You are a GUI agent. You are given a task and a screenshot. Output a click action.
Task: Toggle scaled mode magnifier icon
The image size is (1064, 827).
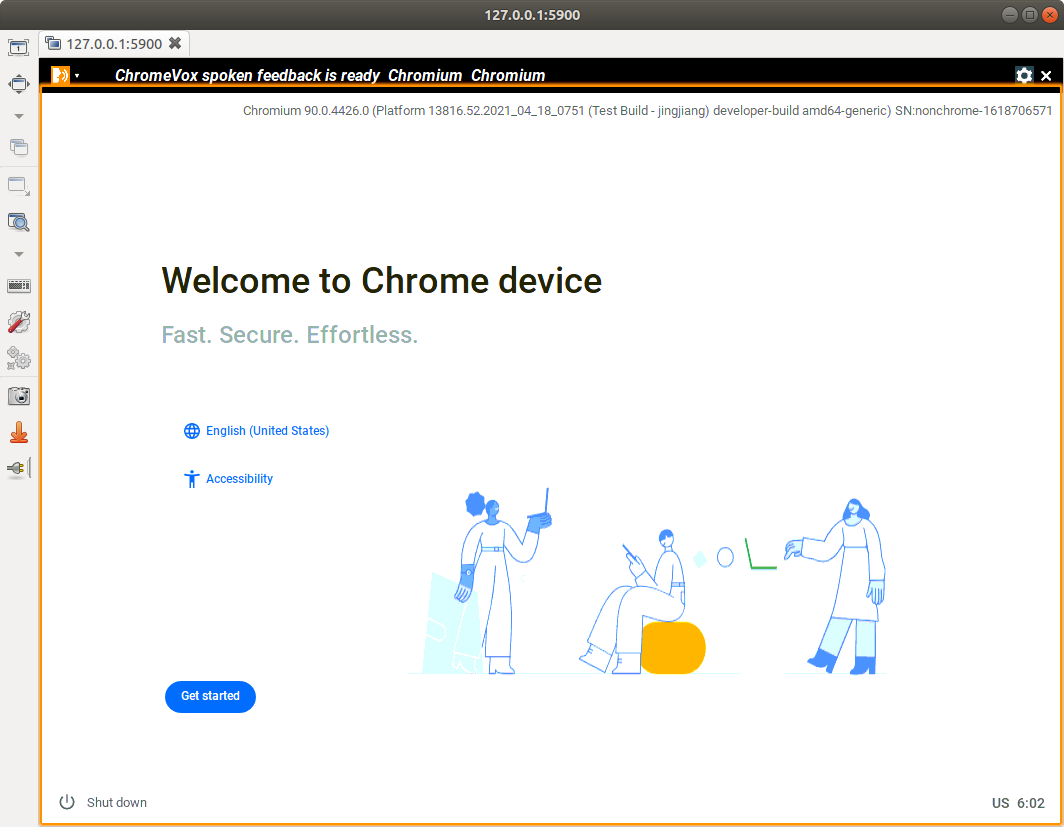pos(18,223)
